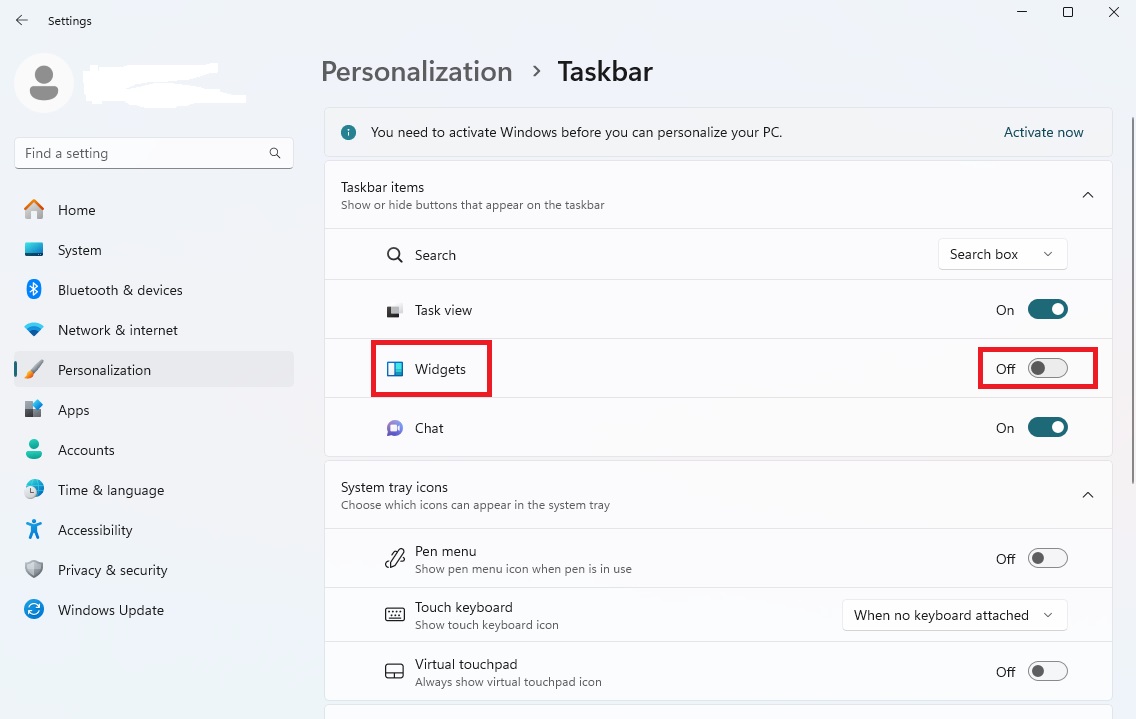Image resolution: width=1136 pixels, height=719 pixels.
Task: Open System settings page
Action: (154, 249)
